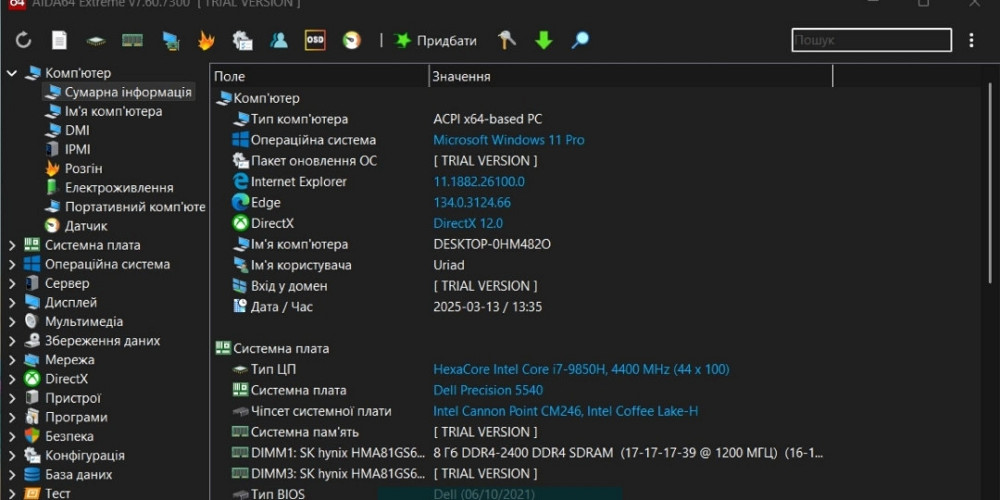Open the Edge version 134.0.3124.66 link
The width and height of the screenshot is (1000, 500).
[472, 202]
